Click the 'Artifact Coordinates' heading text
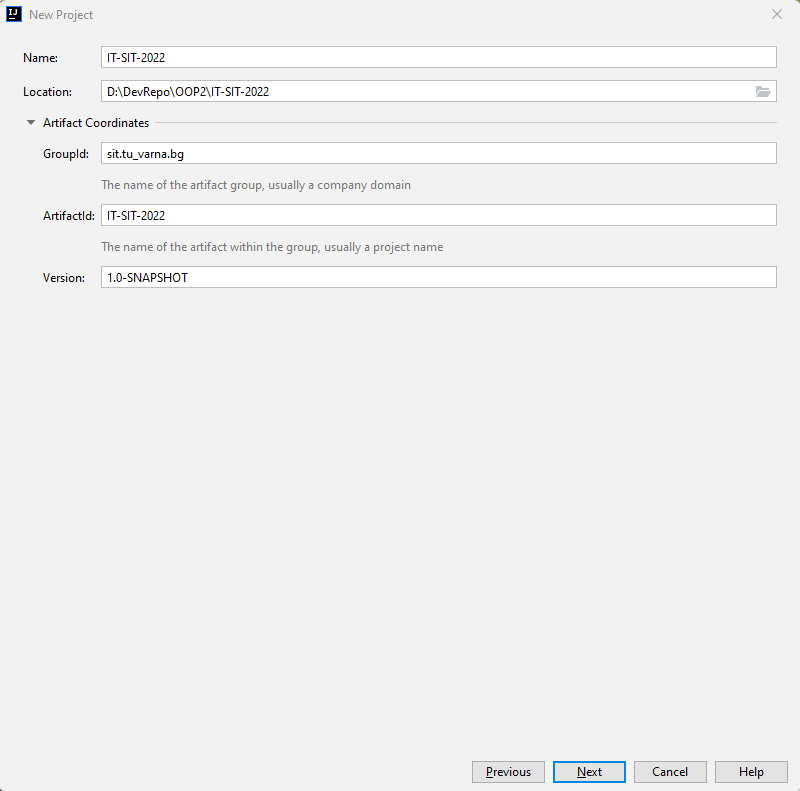This screenshot has height=791, width=800. [96, 123]
